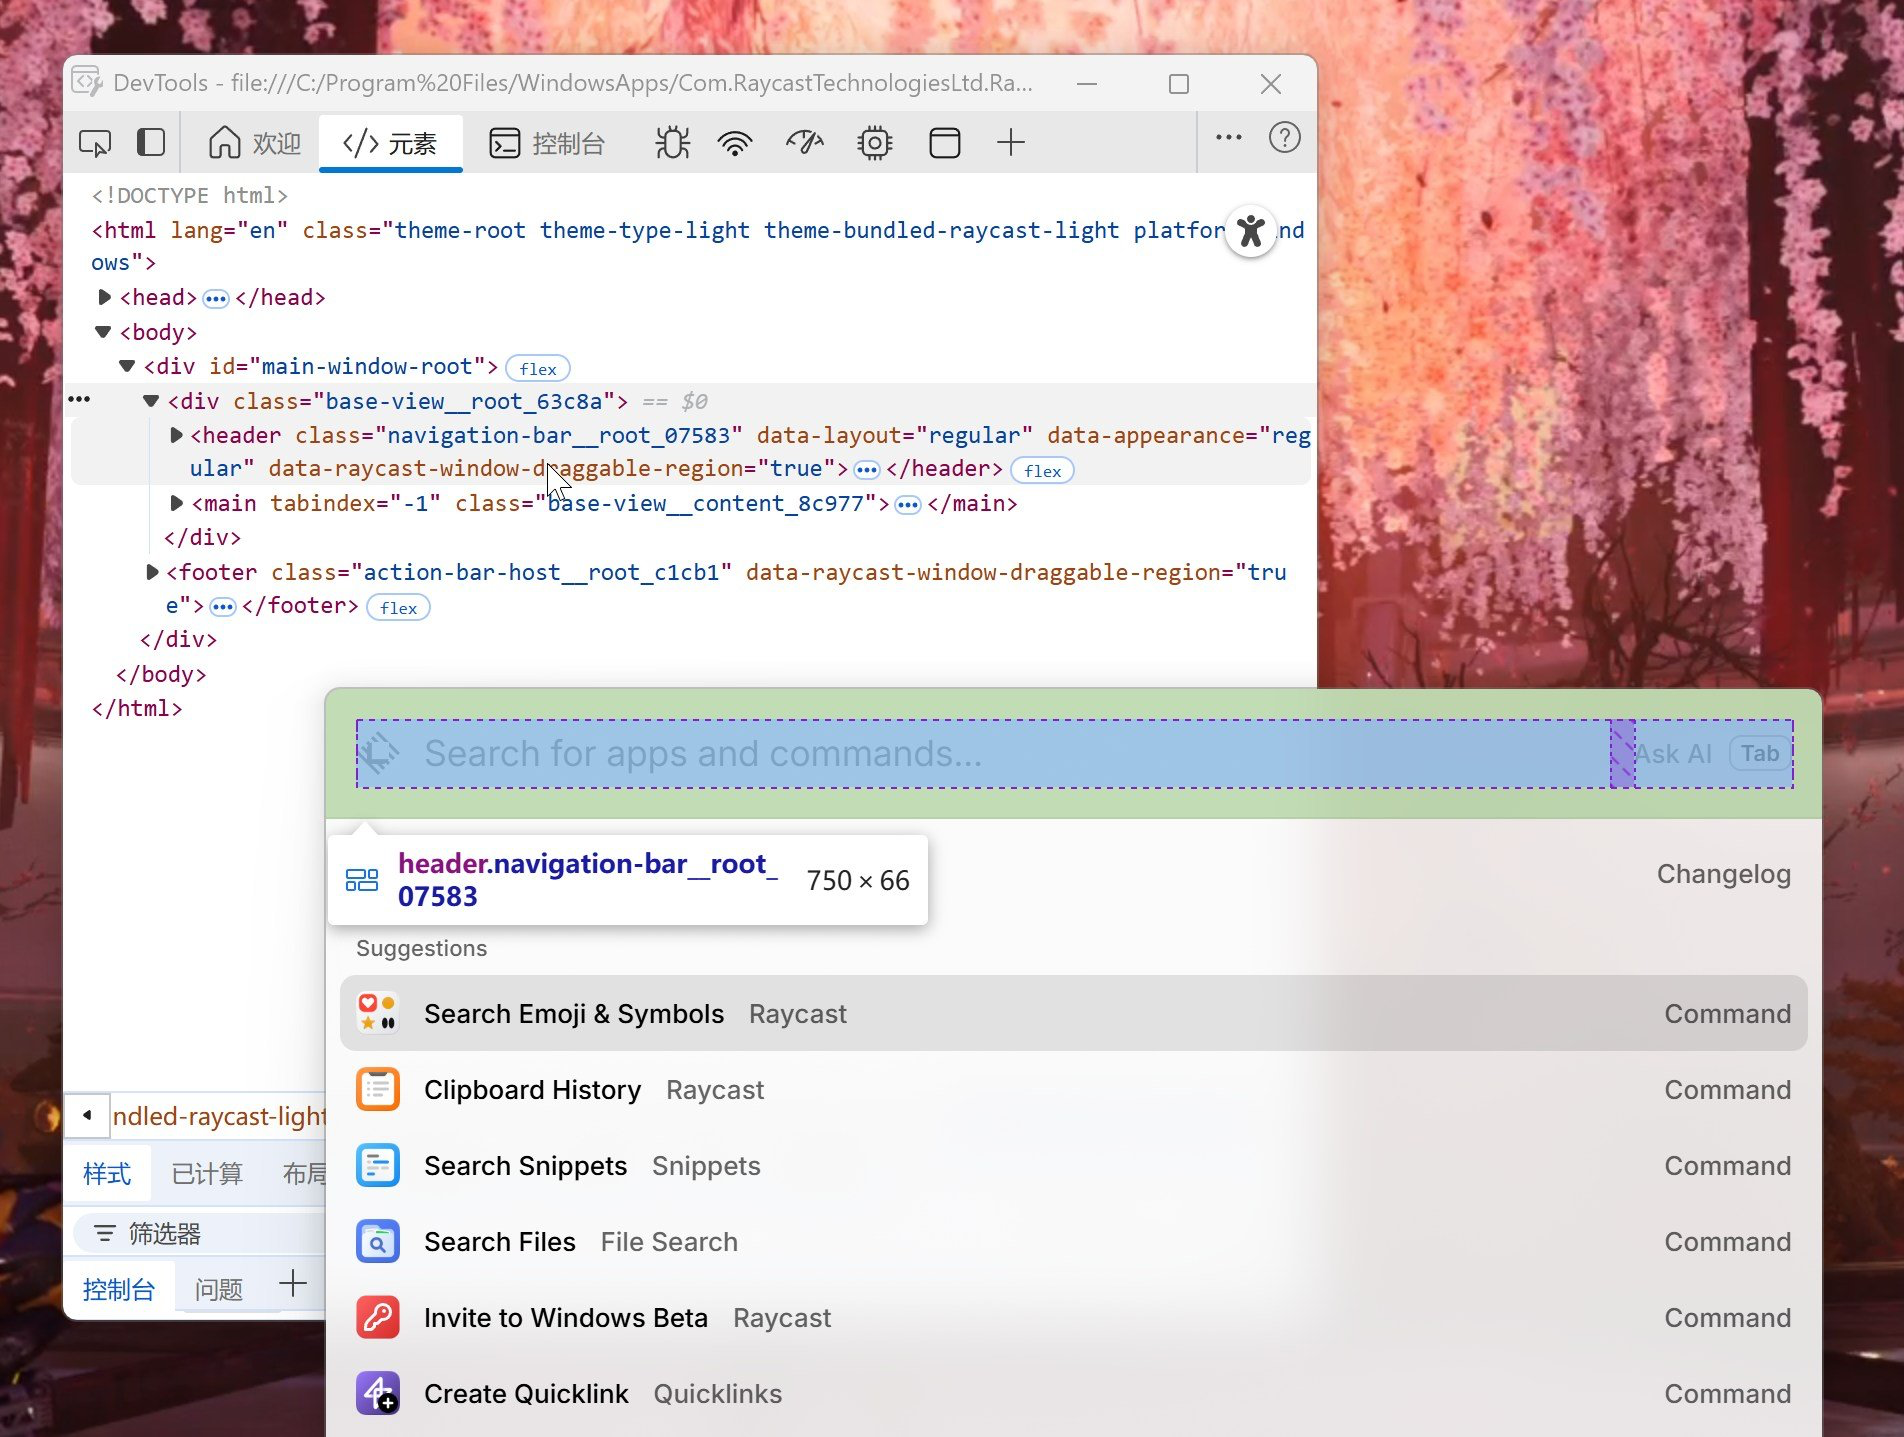Click the Ask AI label in Raycast

[x=1674, y=753]
